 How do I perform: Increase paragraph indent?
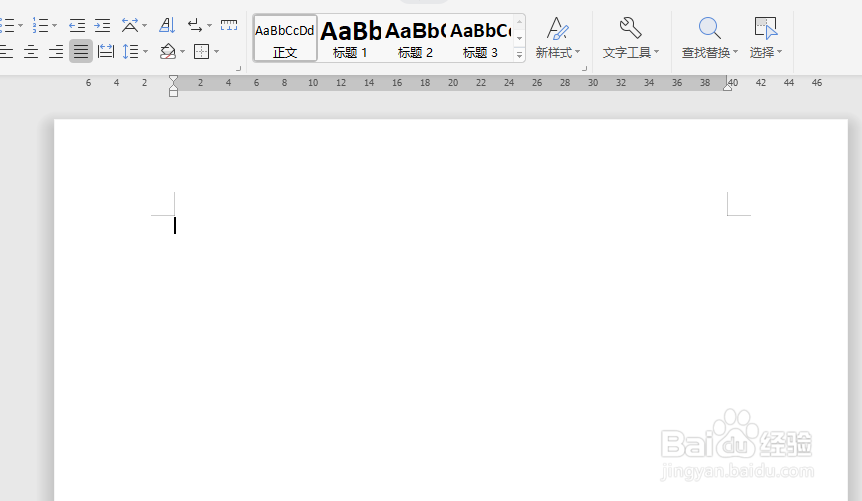point(102,25)
